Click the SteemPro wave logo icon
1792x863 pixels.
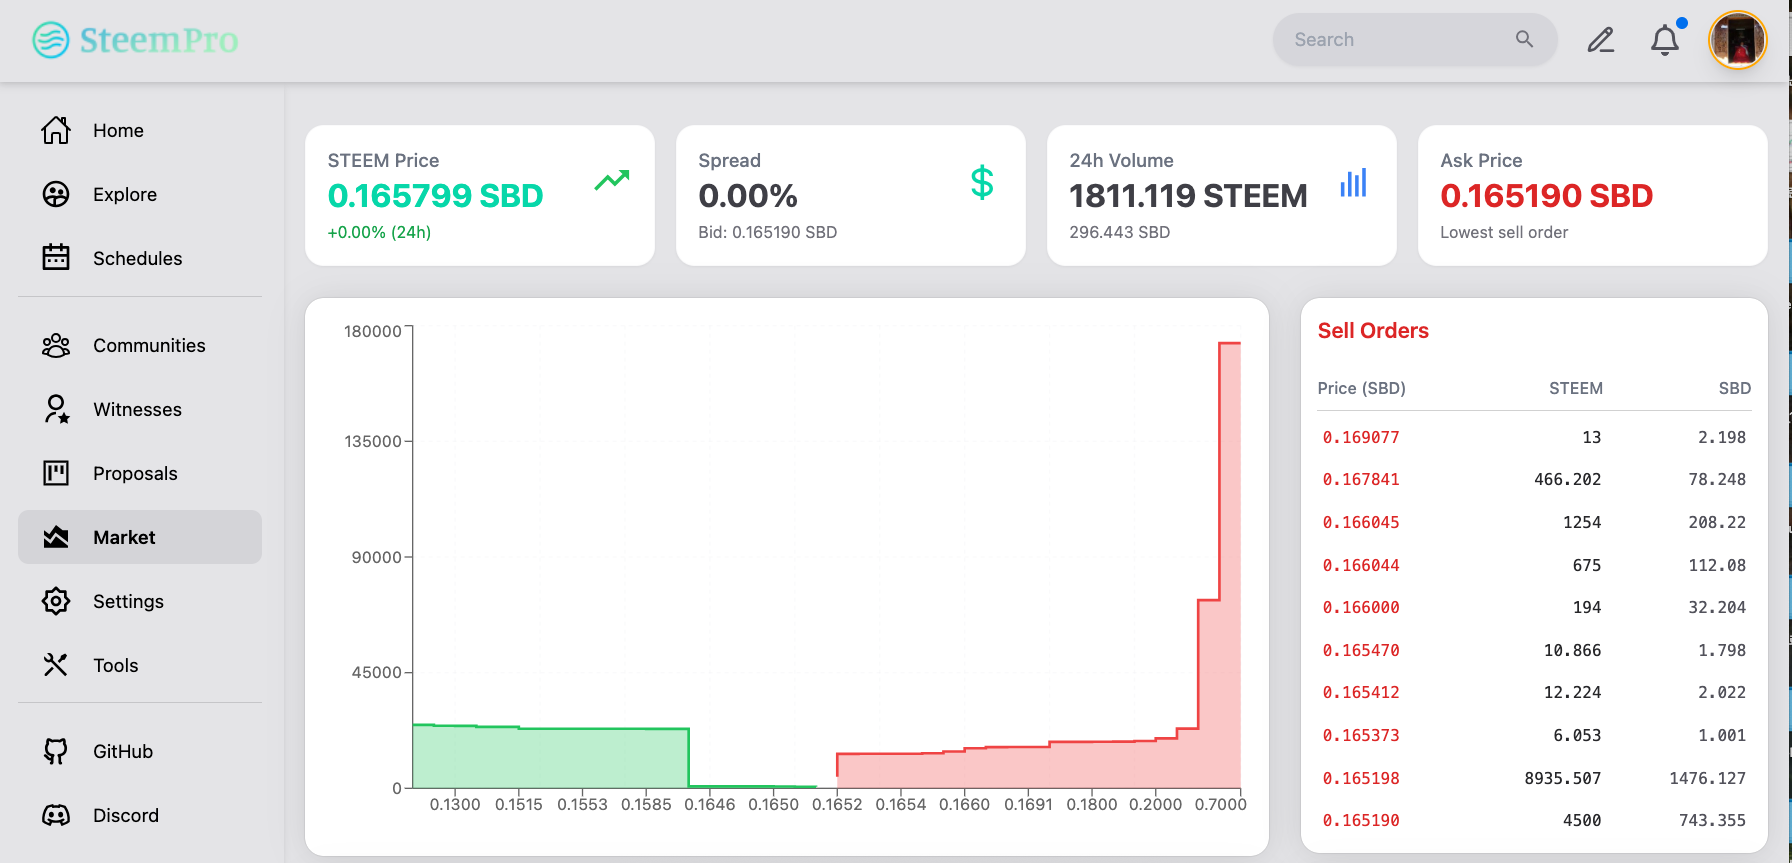pyautogui.click(x=51, y=40)
